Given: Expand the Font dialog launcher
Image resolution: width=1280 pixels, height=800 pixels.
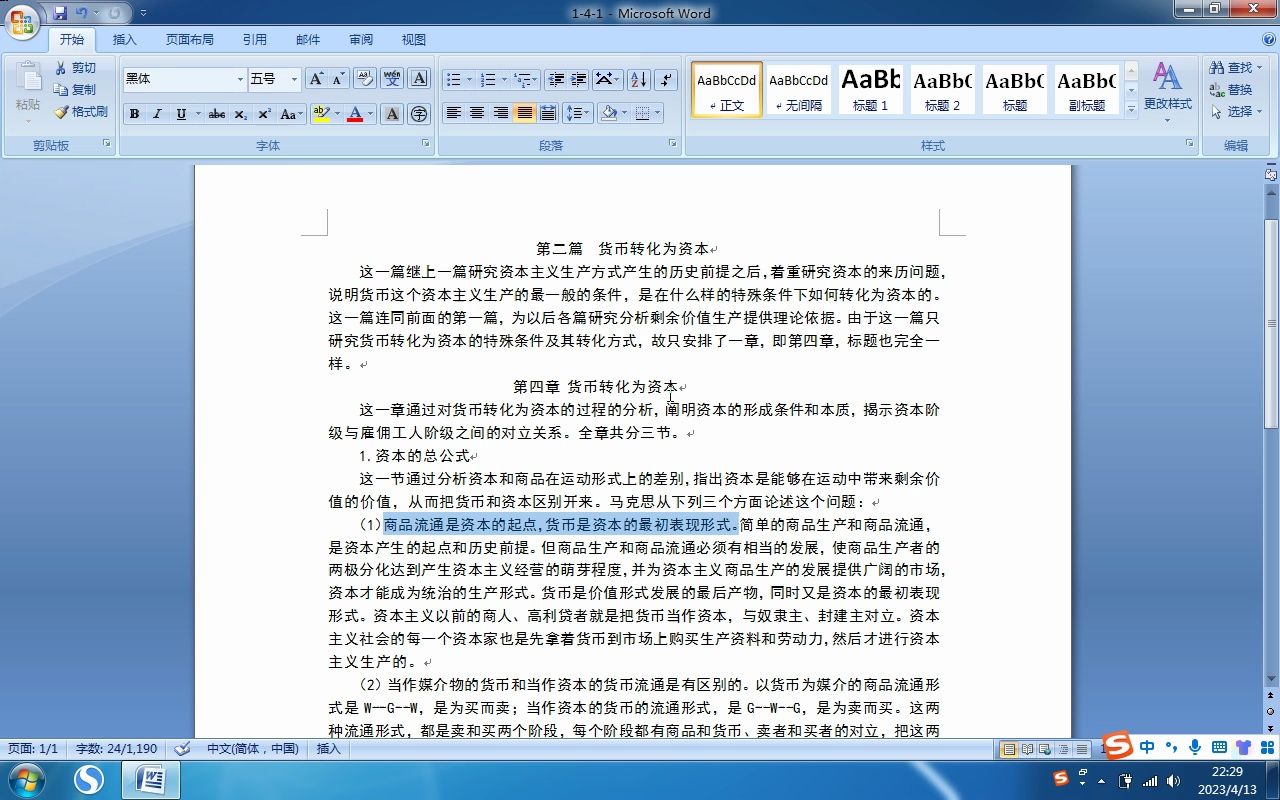Looking at the screenshot, I should tap(425, 144).
